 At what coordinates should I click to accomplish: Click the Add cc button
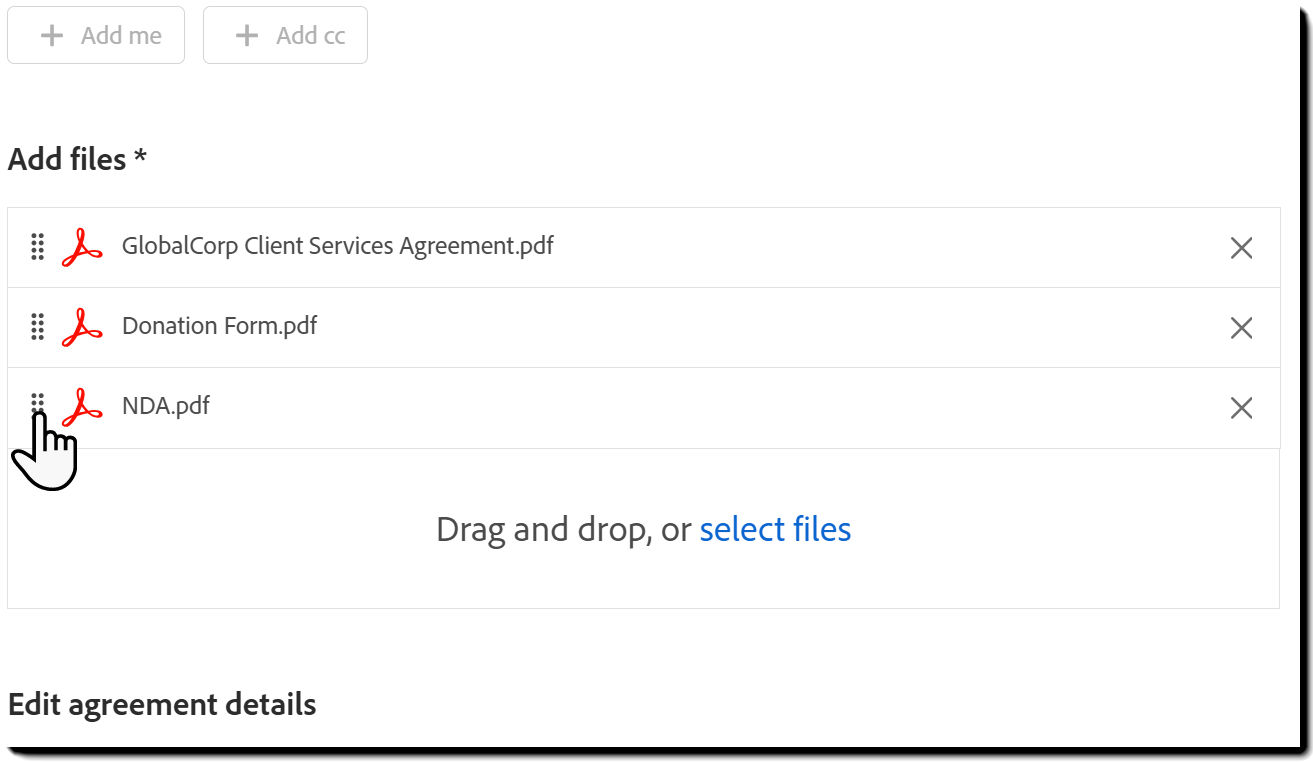click(285, 35)
